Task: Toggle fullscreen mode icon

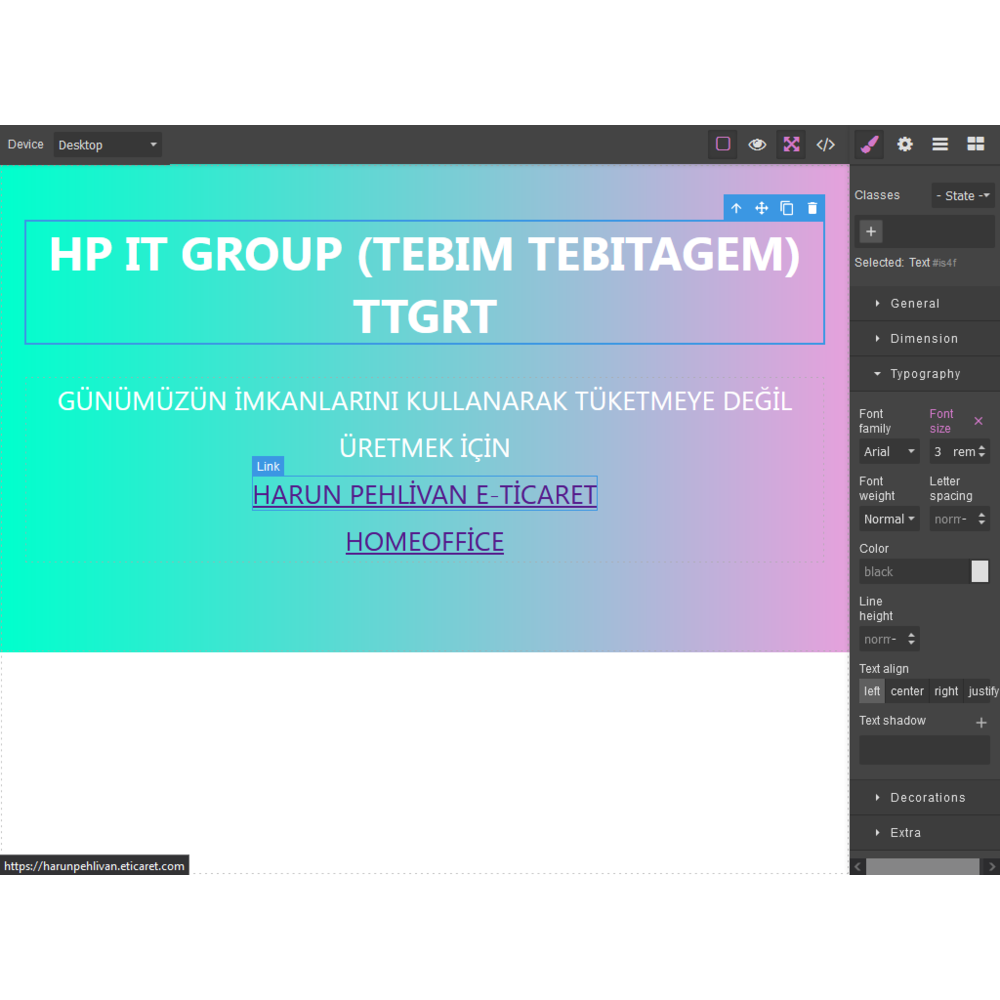Action: coord(791,144)
